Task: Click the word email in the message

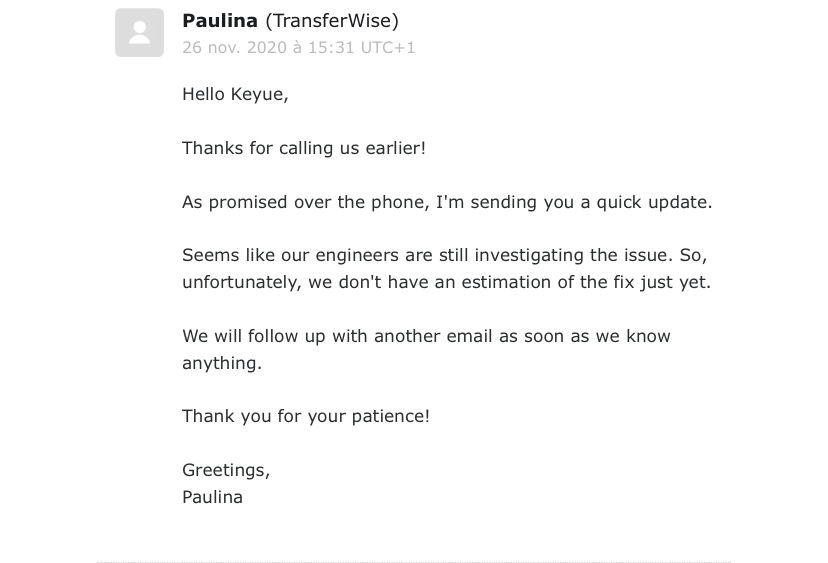Action: click(x=469, y=336)
